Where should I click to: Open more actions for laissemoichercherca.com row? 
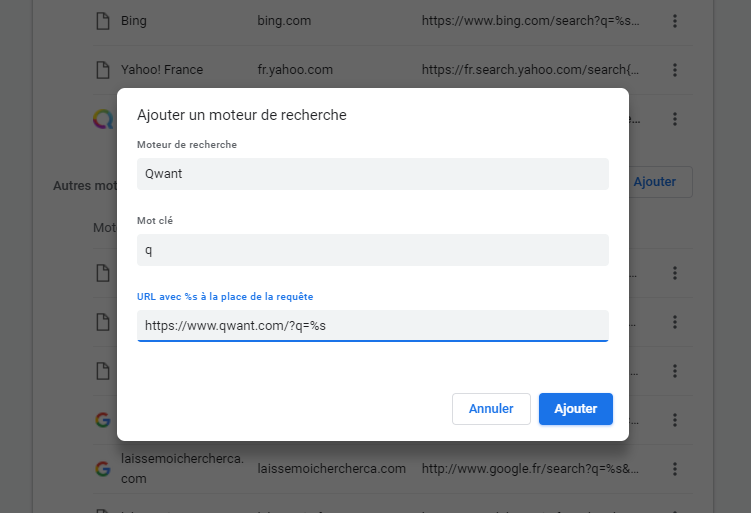[675, 468]
